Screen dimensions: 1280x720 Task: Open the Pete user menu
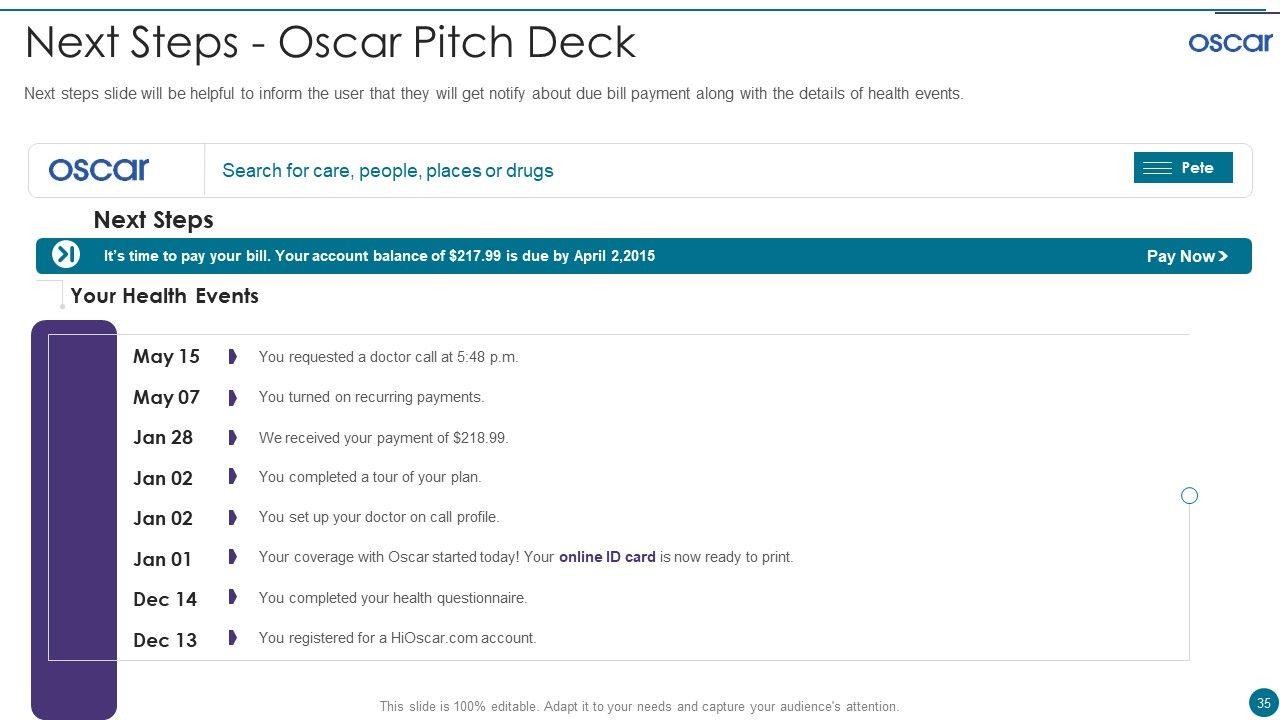coord(1196,168)
